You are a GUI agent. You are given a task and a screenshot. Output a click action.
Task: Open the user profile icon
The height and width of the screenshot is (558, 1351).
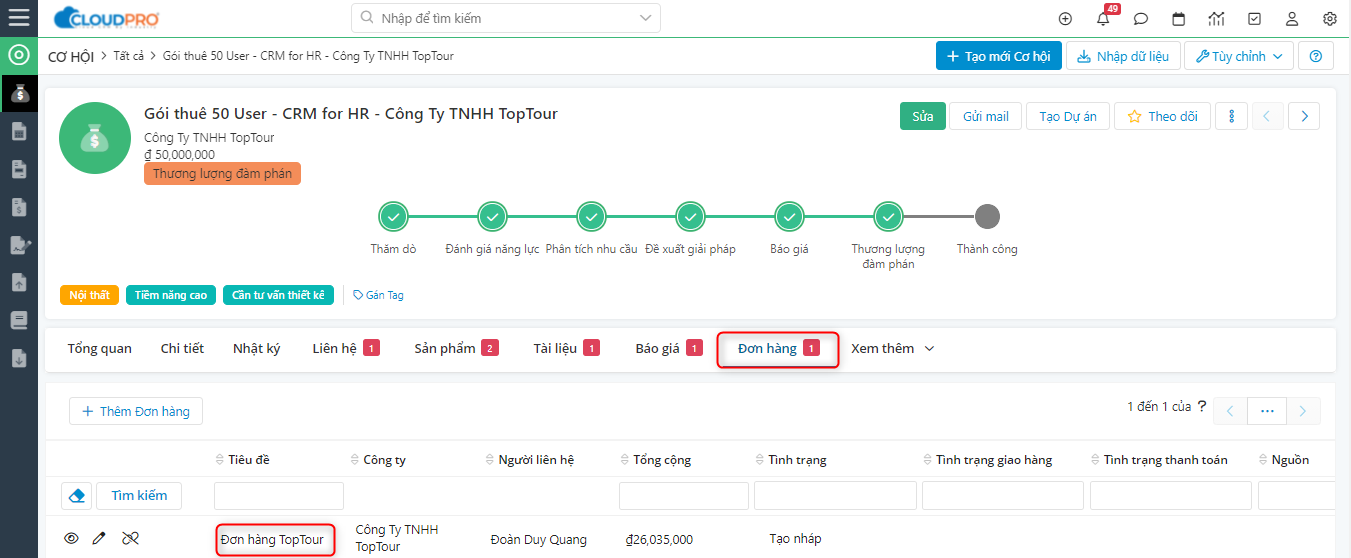pyautogui.click(x=1292, y=18)
